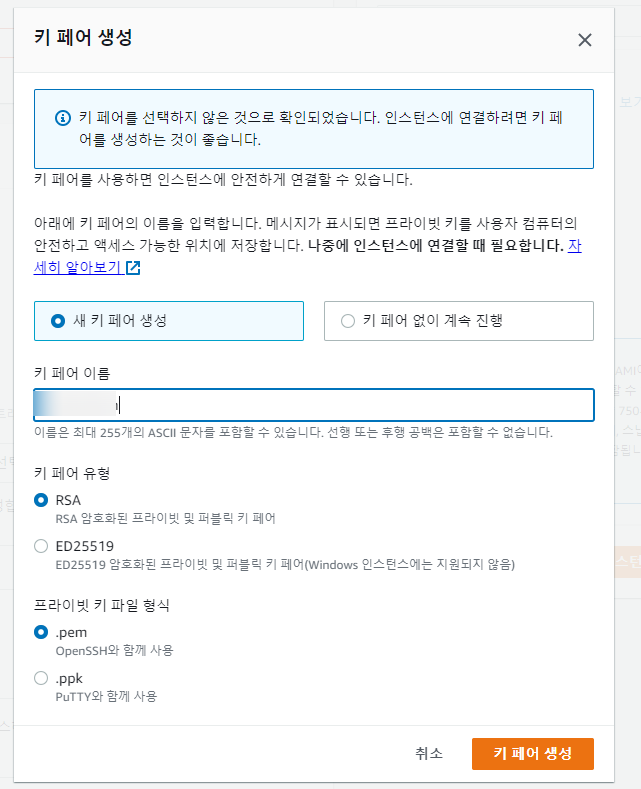The width and height of the screenshot is (641, 789).
Task: Click the RSA option label text
Action: click(68, 500)
